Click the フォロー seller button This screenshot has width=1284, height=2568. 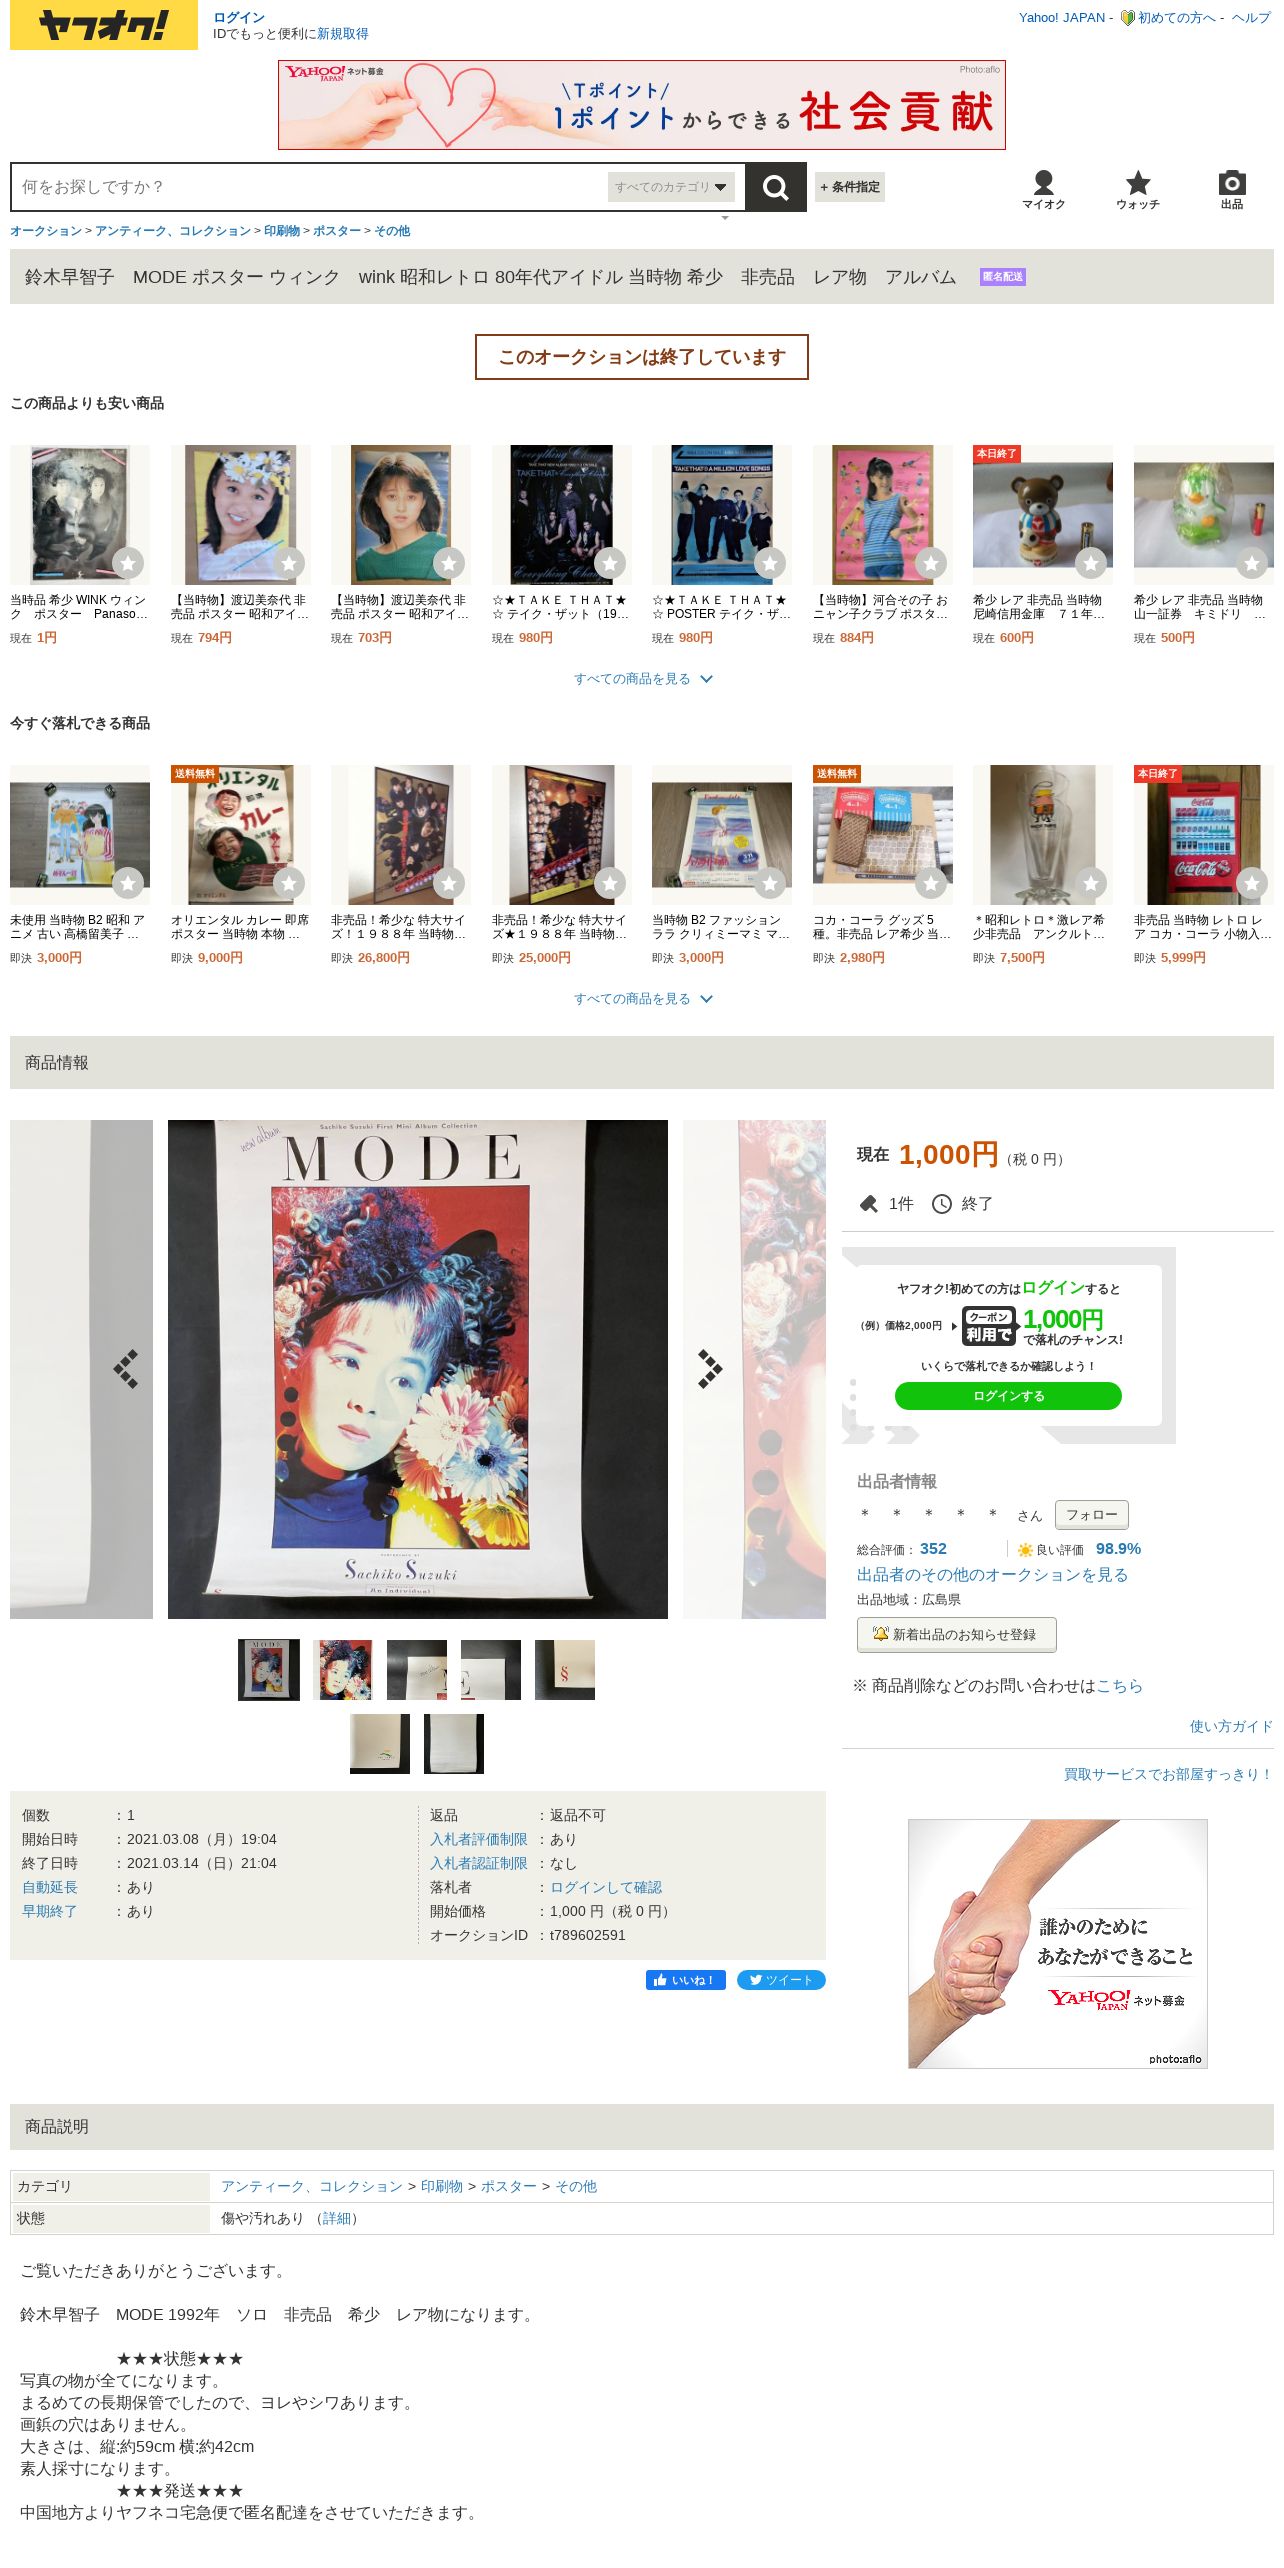1092,1515
